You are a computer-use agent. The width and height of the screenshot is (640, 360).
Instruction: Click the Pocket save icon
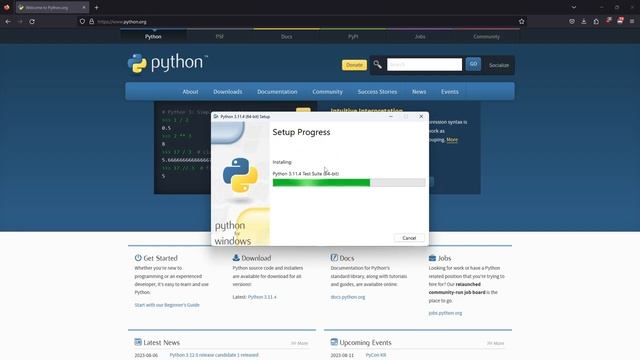pyautogui.click(x=572, y=21)
